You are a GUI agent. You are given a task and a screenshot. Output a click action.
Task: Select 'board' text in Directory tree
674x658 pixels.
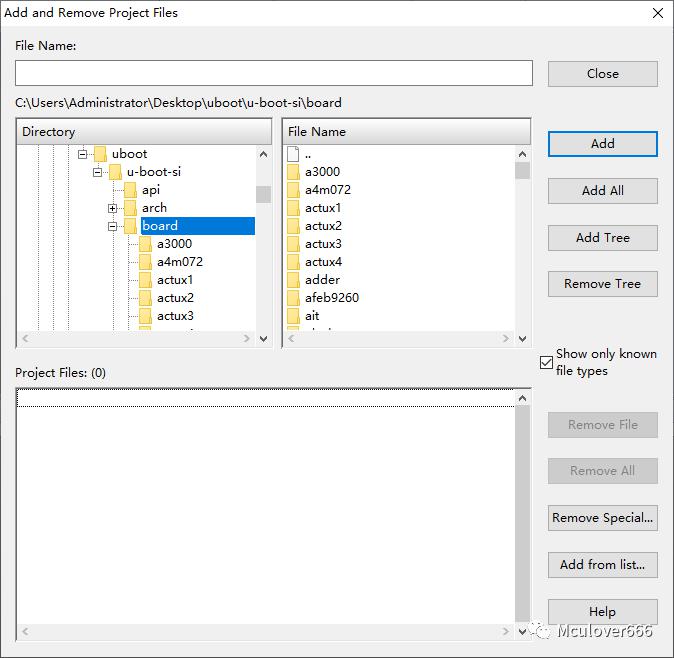point(159,226)
